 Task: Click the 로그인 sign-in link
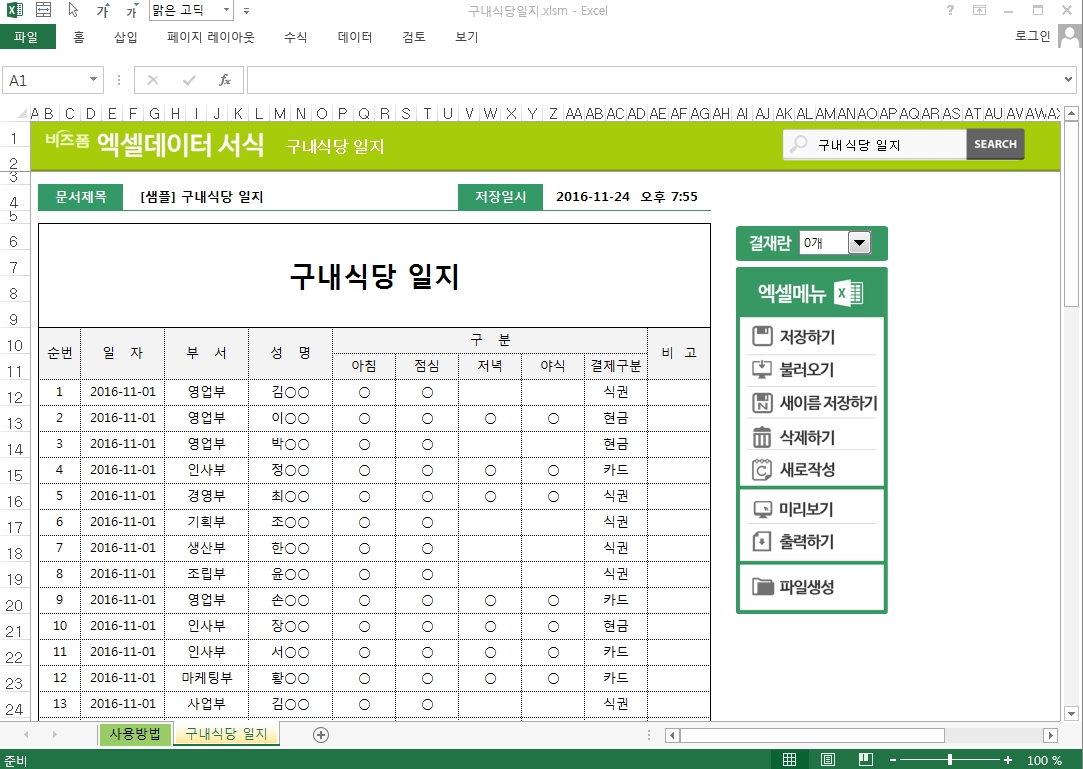point(1032,36)
